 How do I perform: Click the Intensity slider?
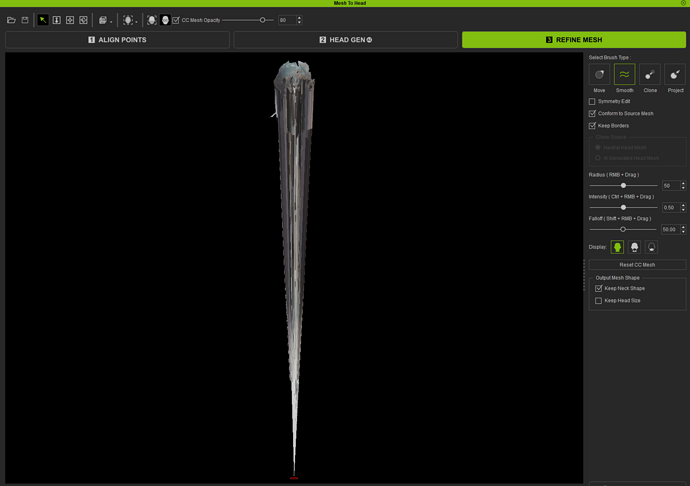(623, 207)
